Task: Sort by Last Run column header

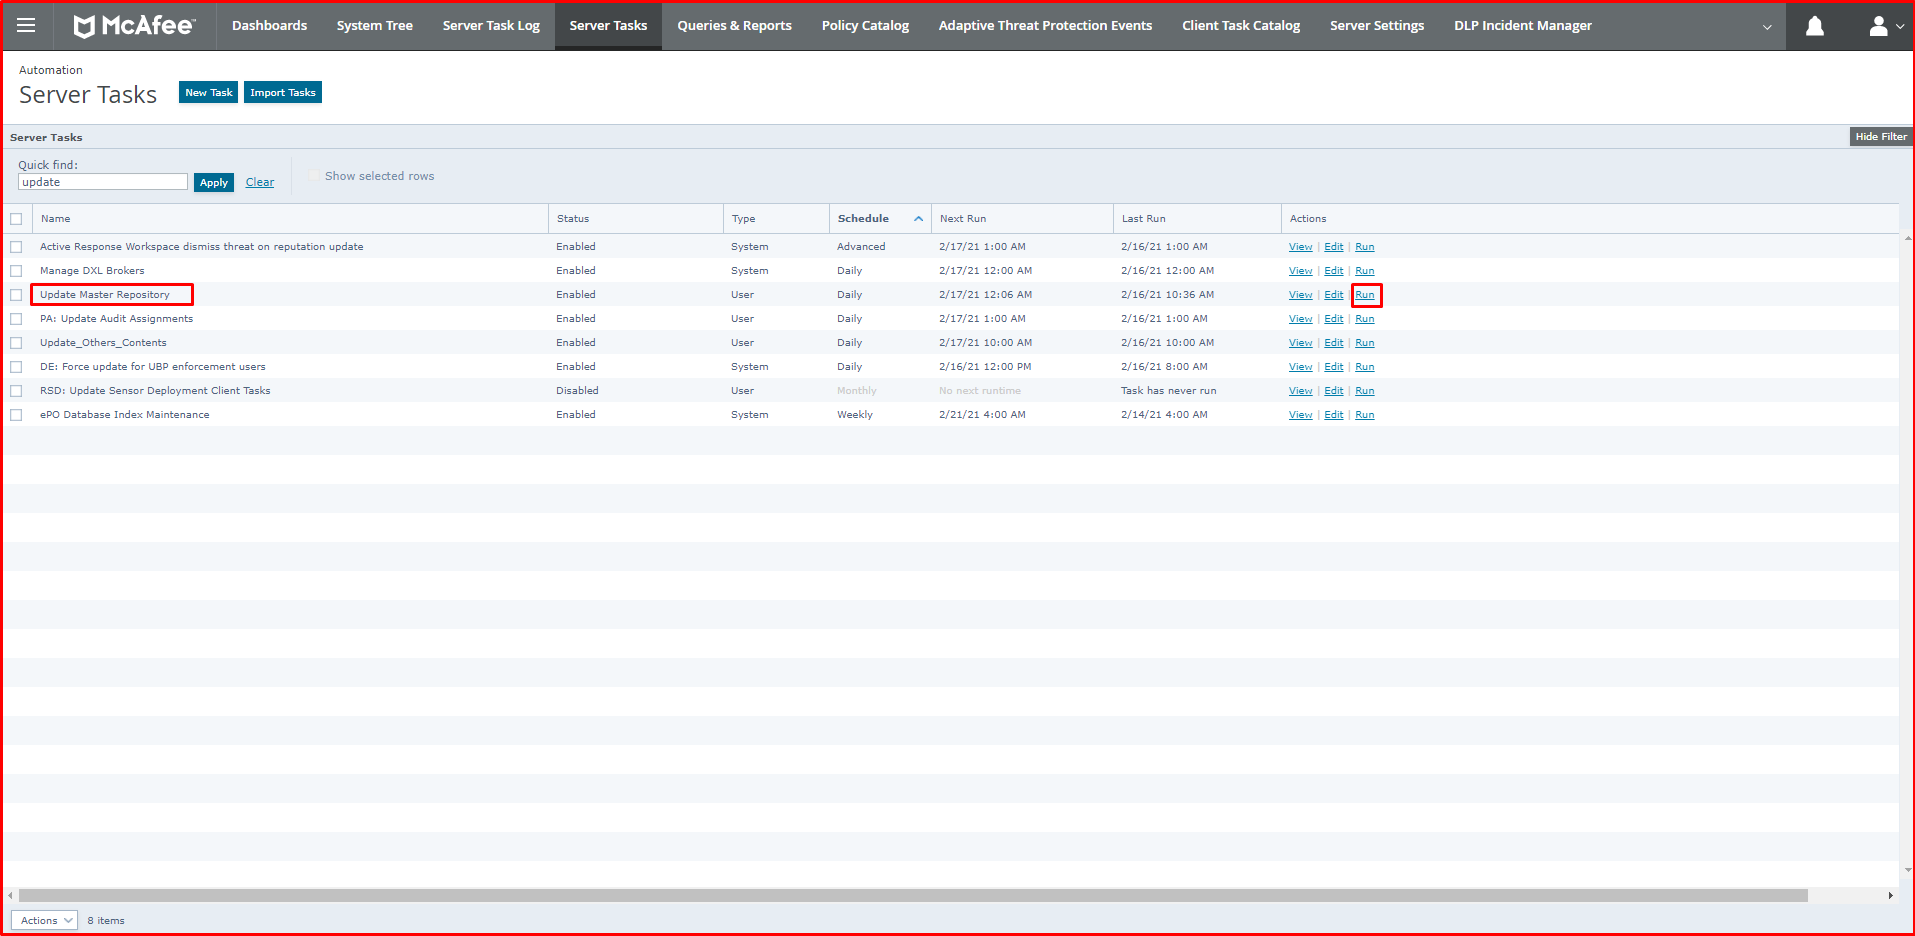Action: 1143,219
